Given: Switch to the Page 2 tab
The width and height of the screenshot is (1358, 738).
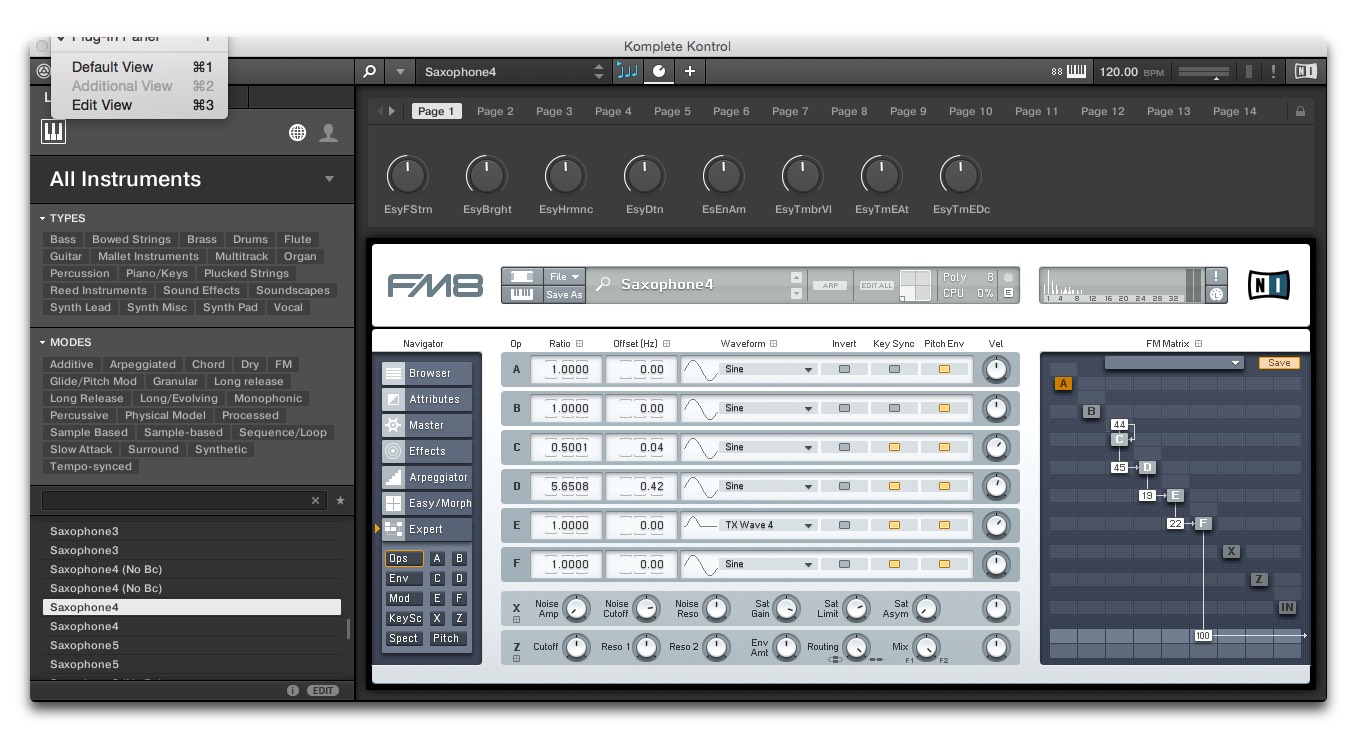Looking at the screenshot, I should click(495, 112).
